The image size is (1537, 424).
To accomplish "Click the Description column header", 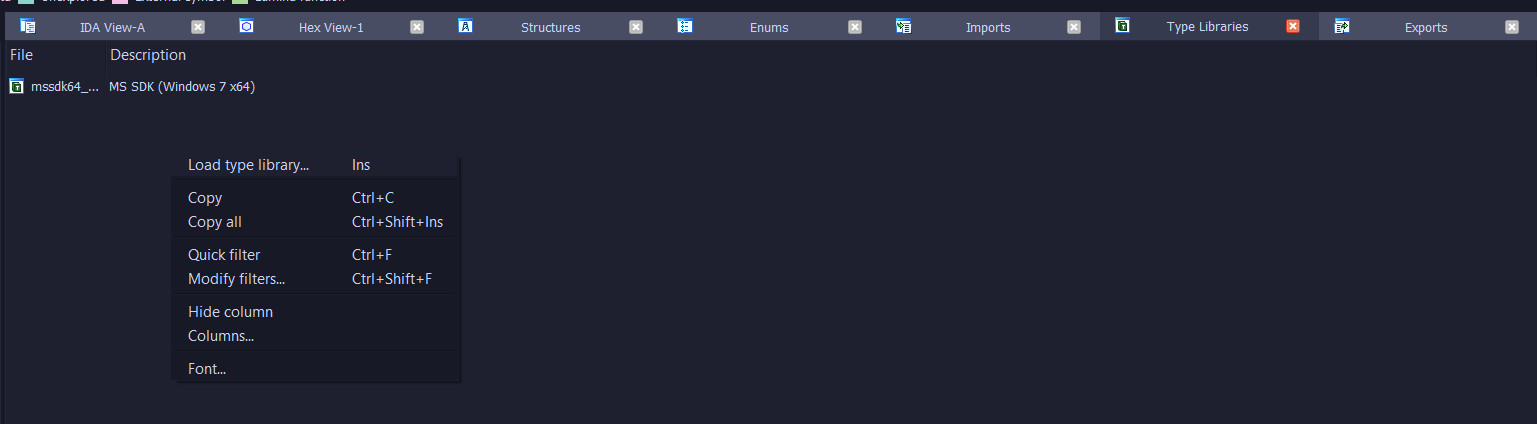I will click(148, 55).
